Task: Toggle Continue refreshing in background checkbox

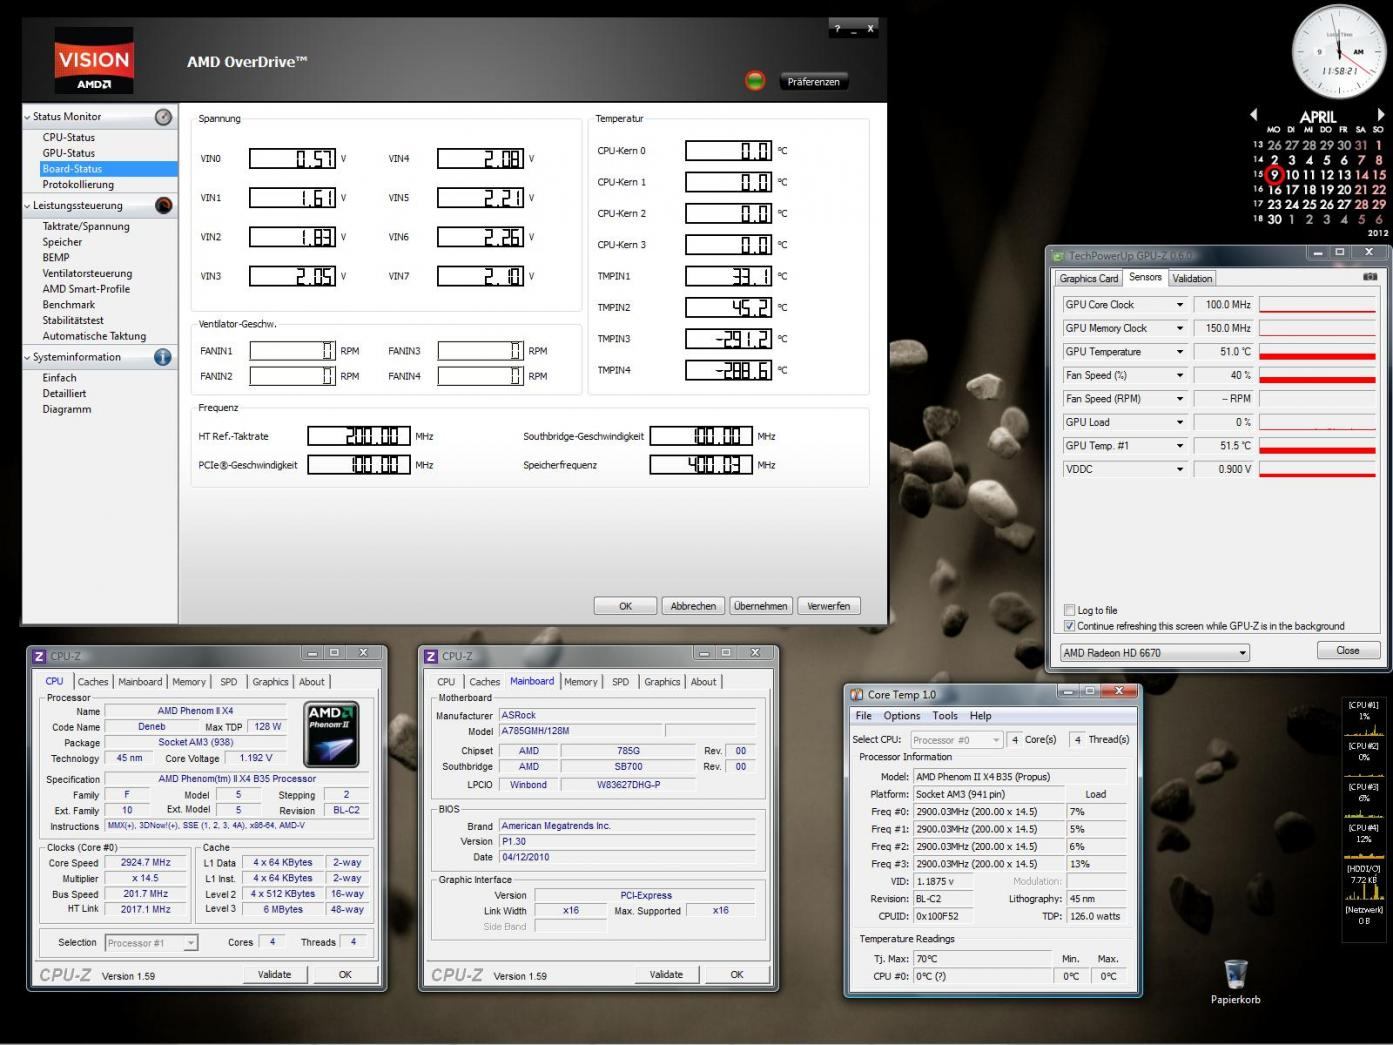Action: coord(1070,626)
